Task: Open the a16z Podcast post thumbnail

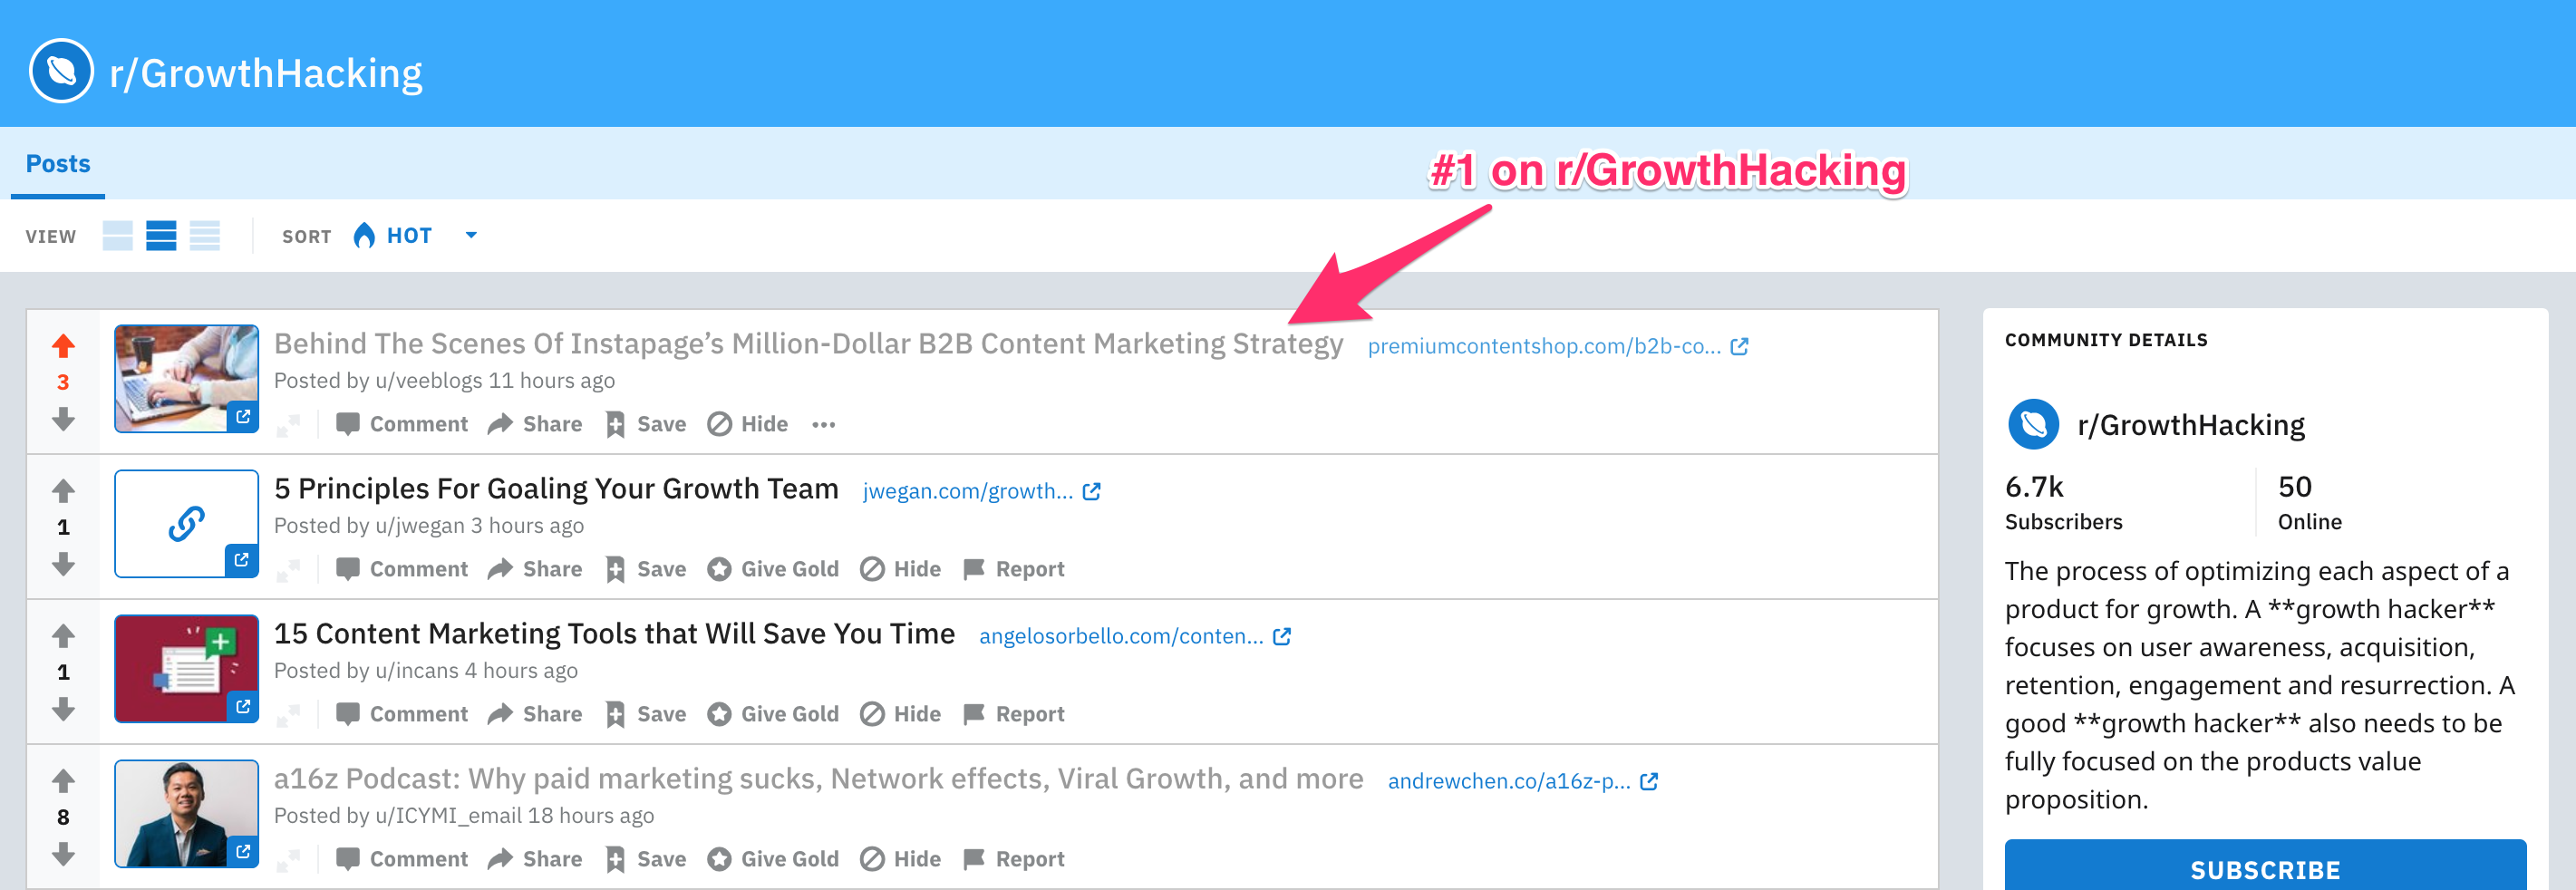Action: [186, 813]
